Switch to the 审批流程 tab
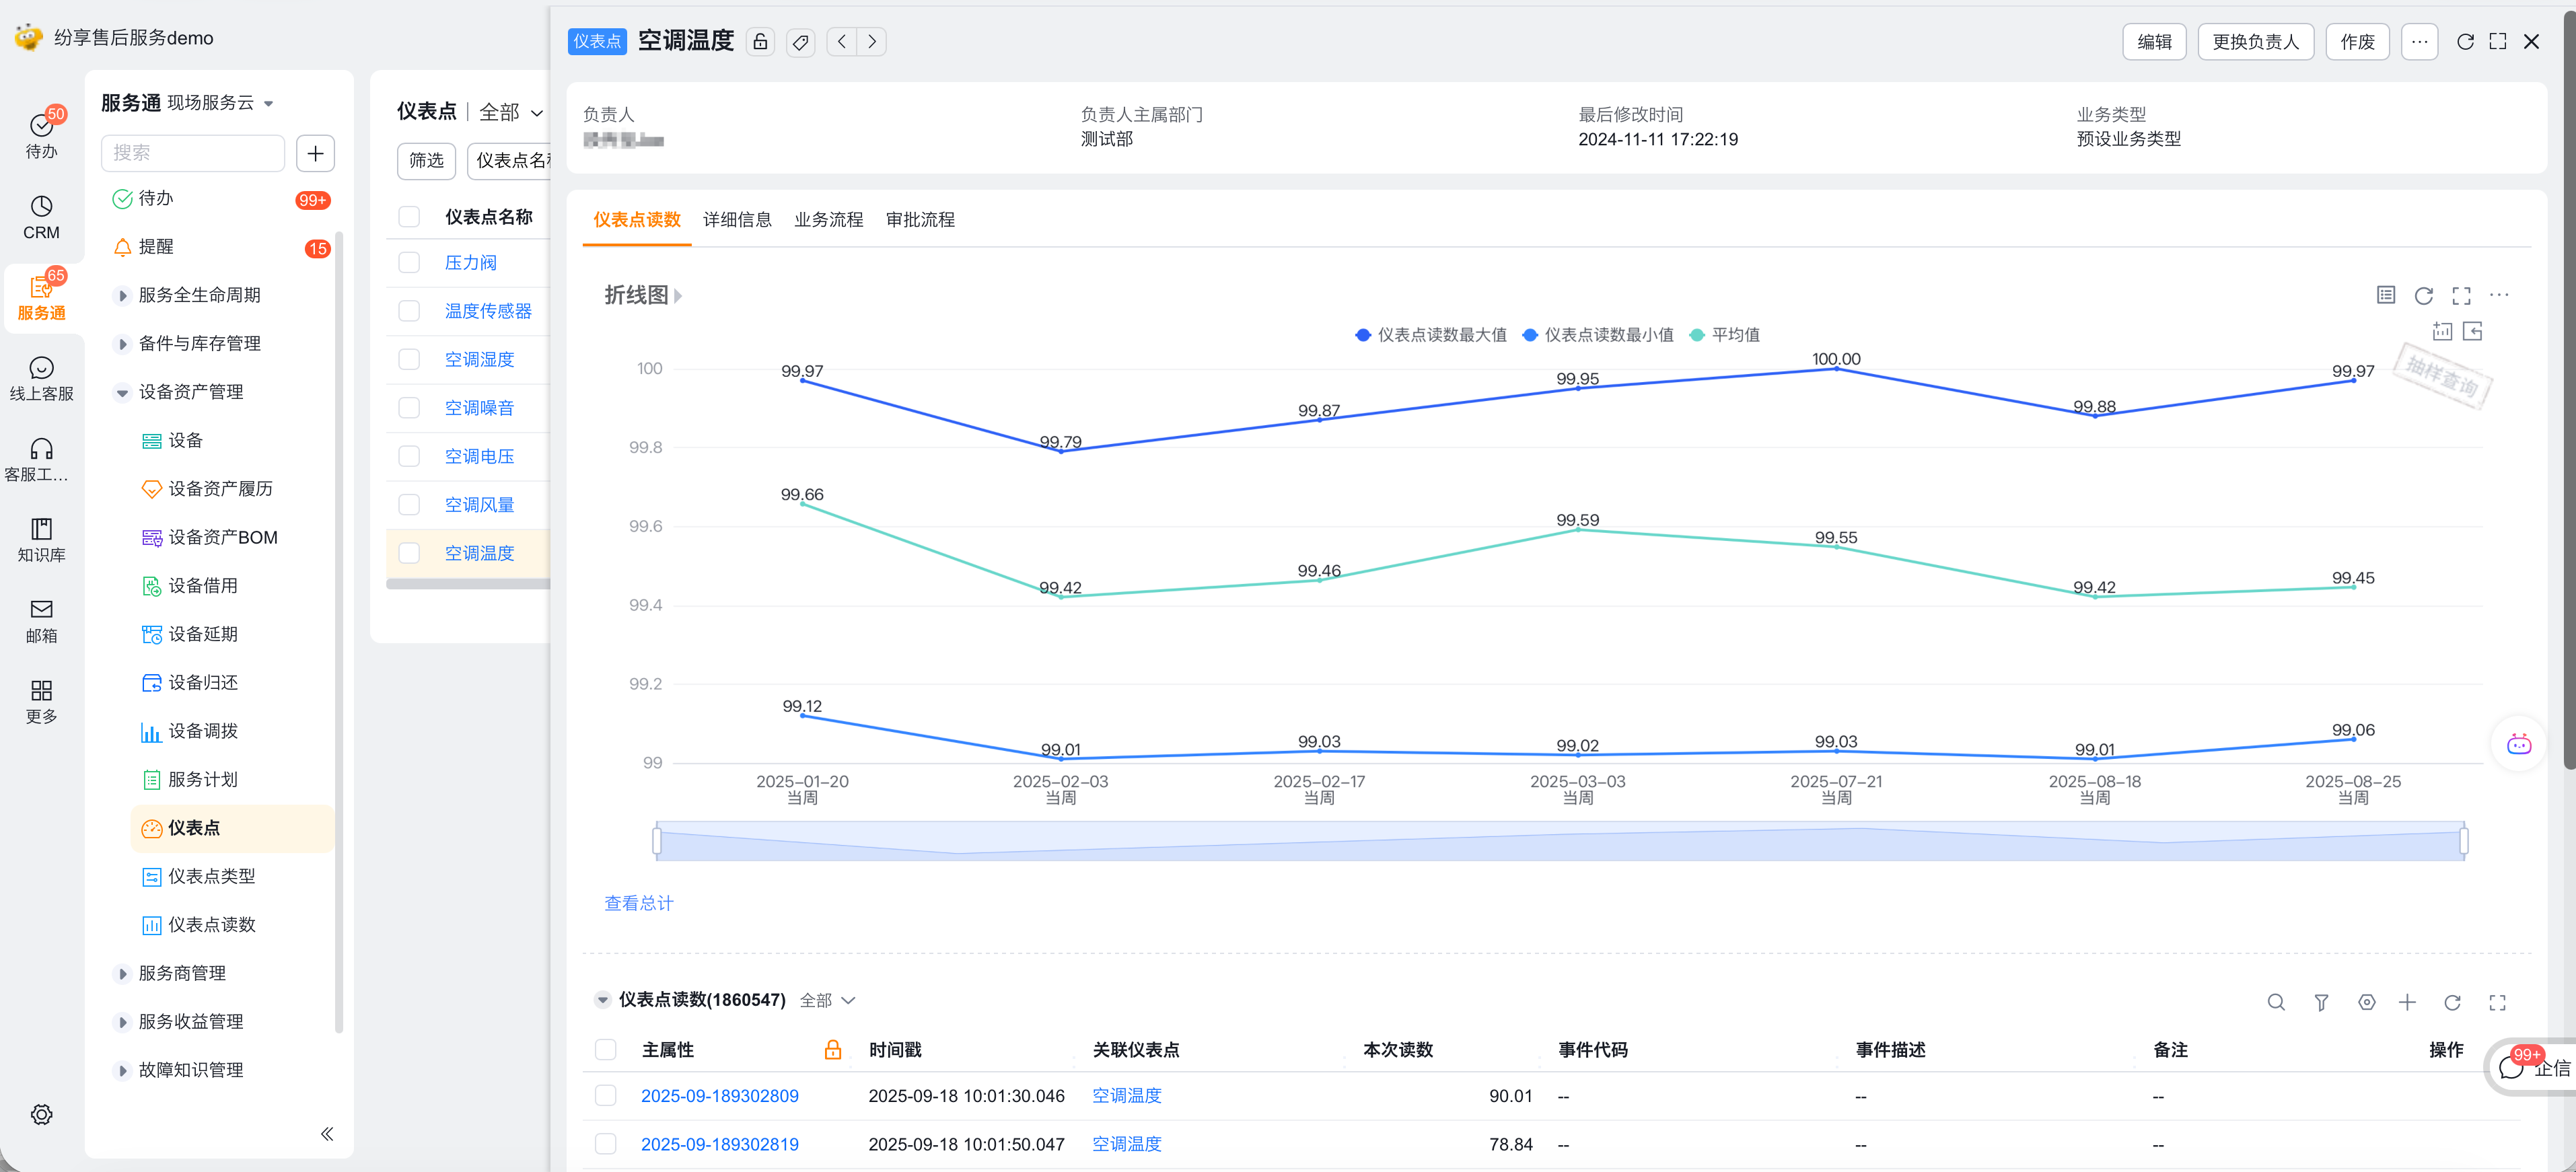Screen dimensions: 2576x1172 coord(920,219)
